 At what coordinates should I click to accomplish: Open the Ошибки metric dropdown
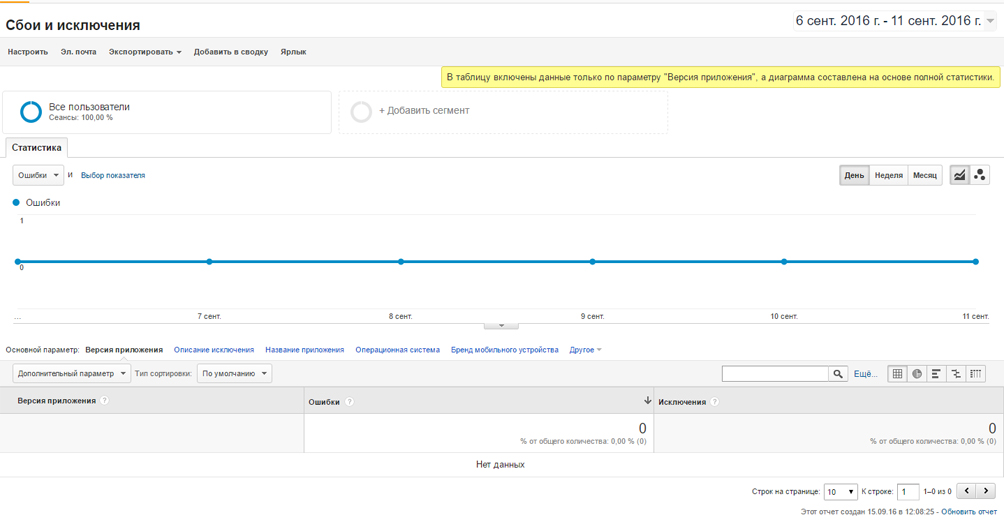[38, 175]
